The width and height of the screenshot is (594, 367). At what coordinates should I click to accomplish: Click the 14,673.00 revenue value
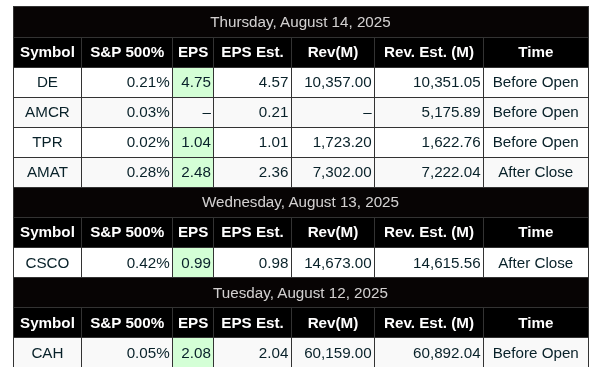[x=338, y=263]
